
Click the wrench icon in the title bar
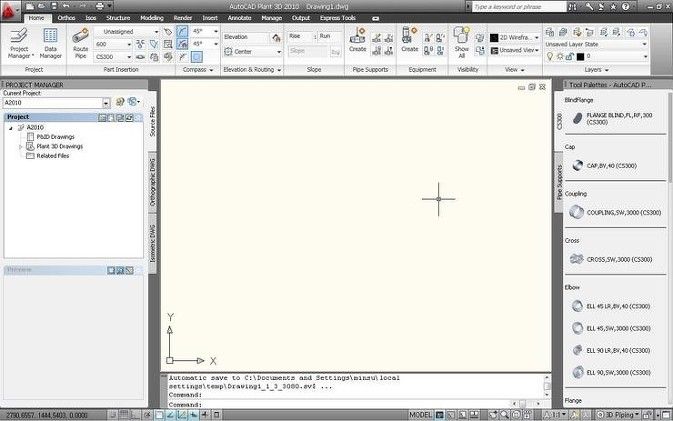tap(589, 6)
